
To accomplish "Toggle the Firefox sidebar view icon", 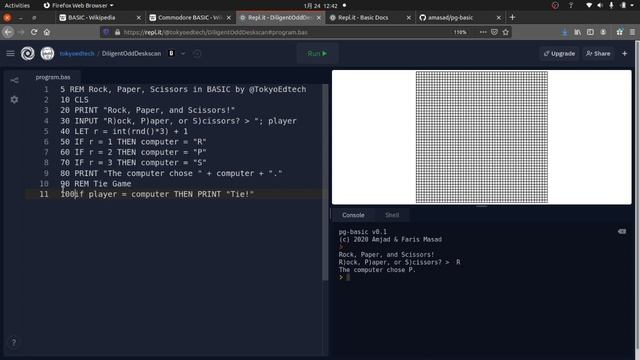I will 590,32.
